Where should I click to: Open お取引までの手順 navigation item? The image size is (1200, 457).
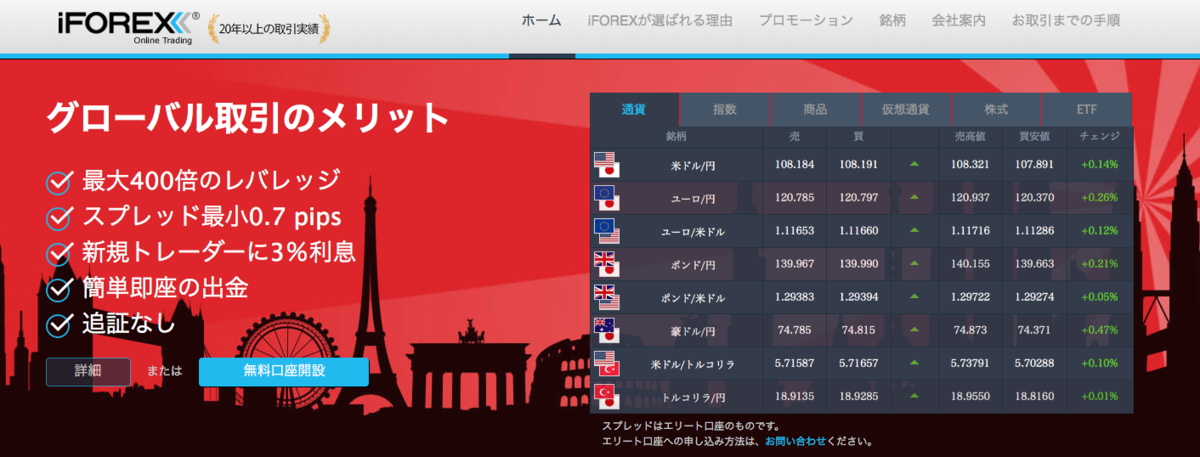pos(1066,20)
